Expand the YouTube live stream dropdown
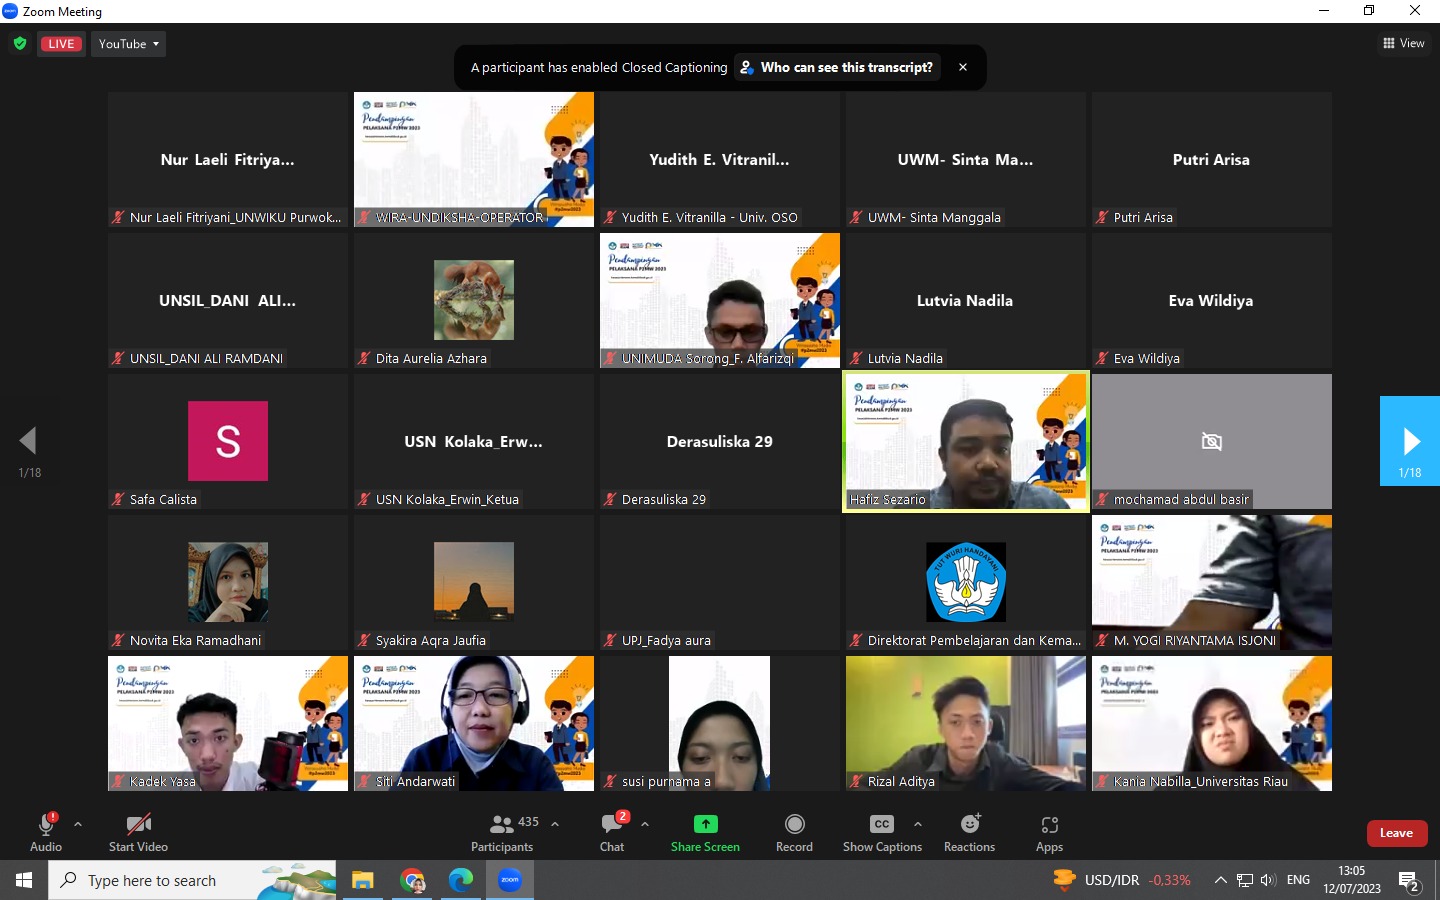The width and height of the screenshot is (1440, 900). 129,44
